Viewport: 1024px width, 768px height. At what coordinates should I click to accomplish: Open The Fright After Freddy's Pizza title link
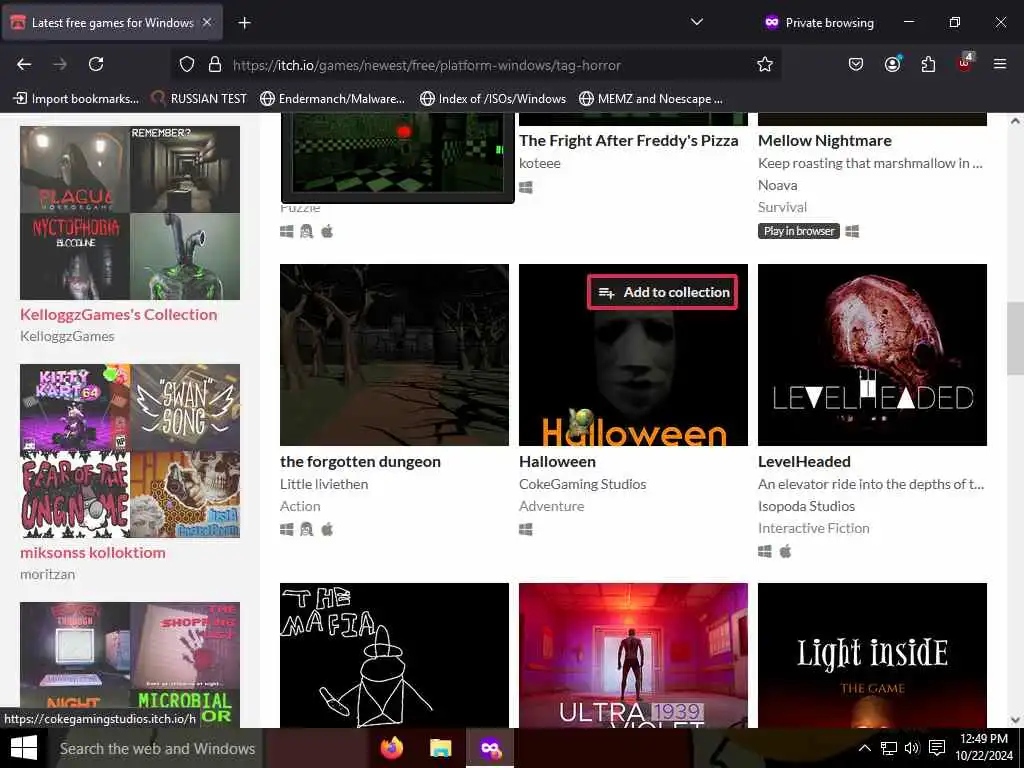pos(628,140)
